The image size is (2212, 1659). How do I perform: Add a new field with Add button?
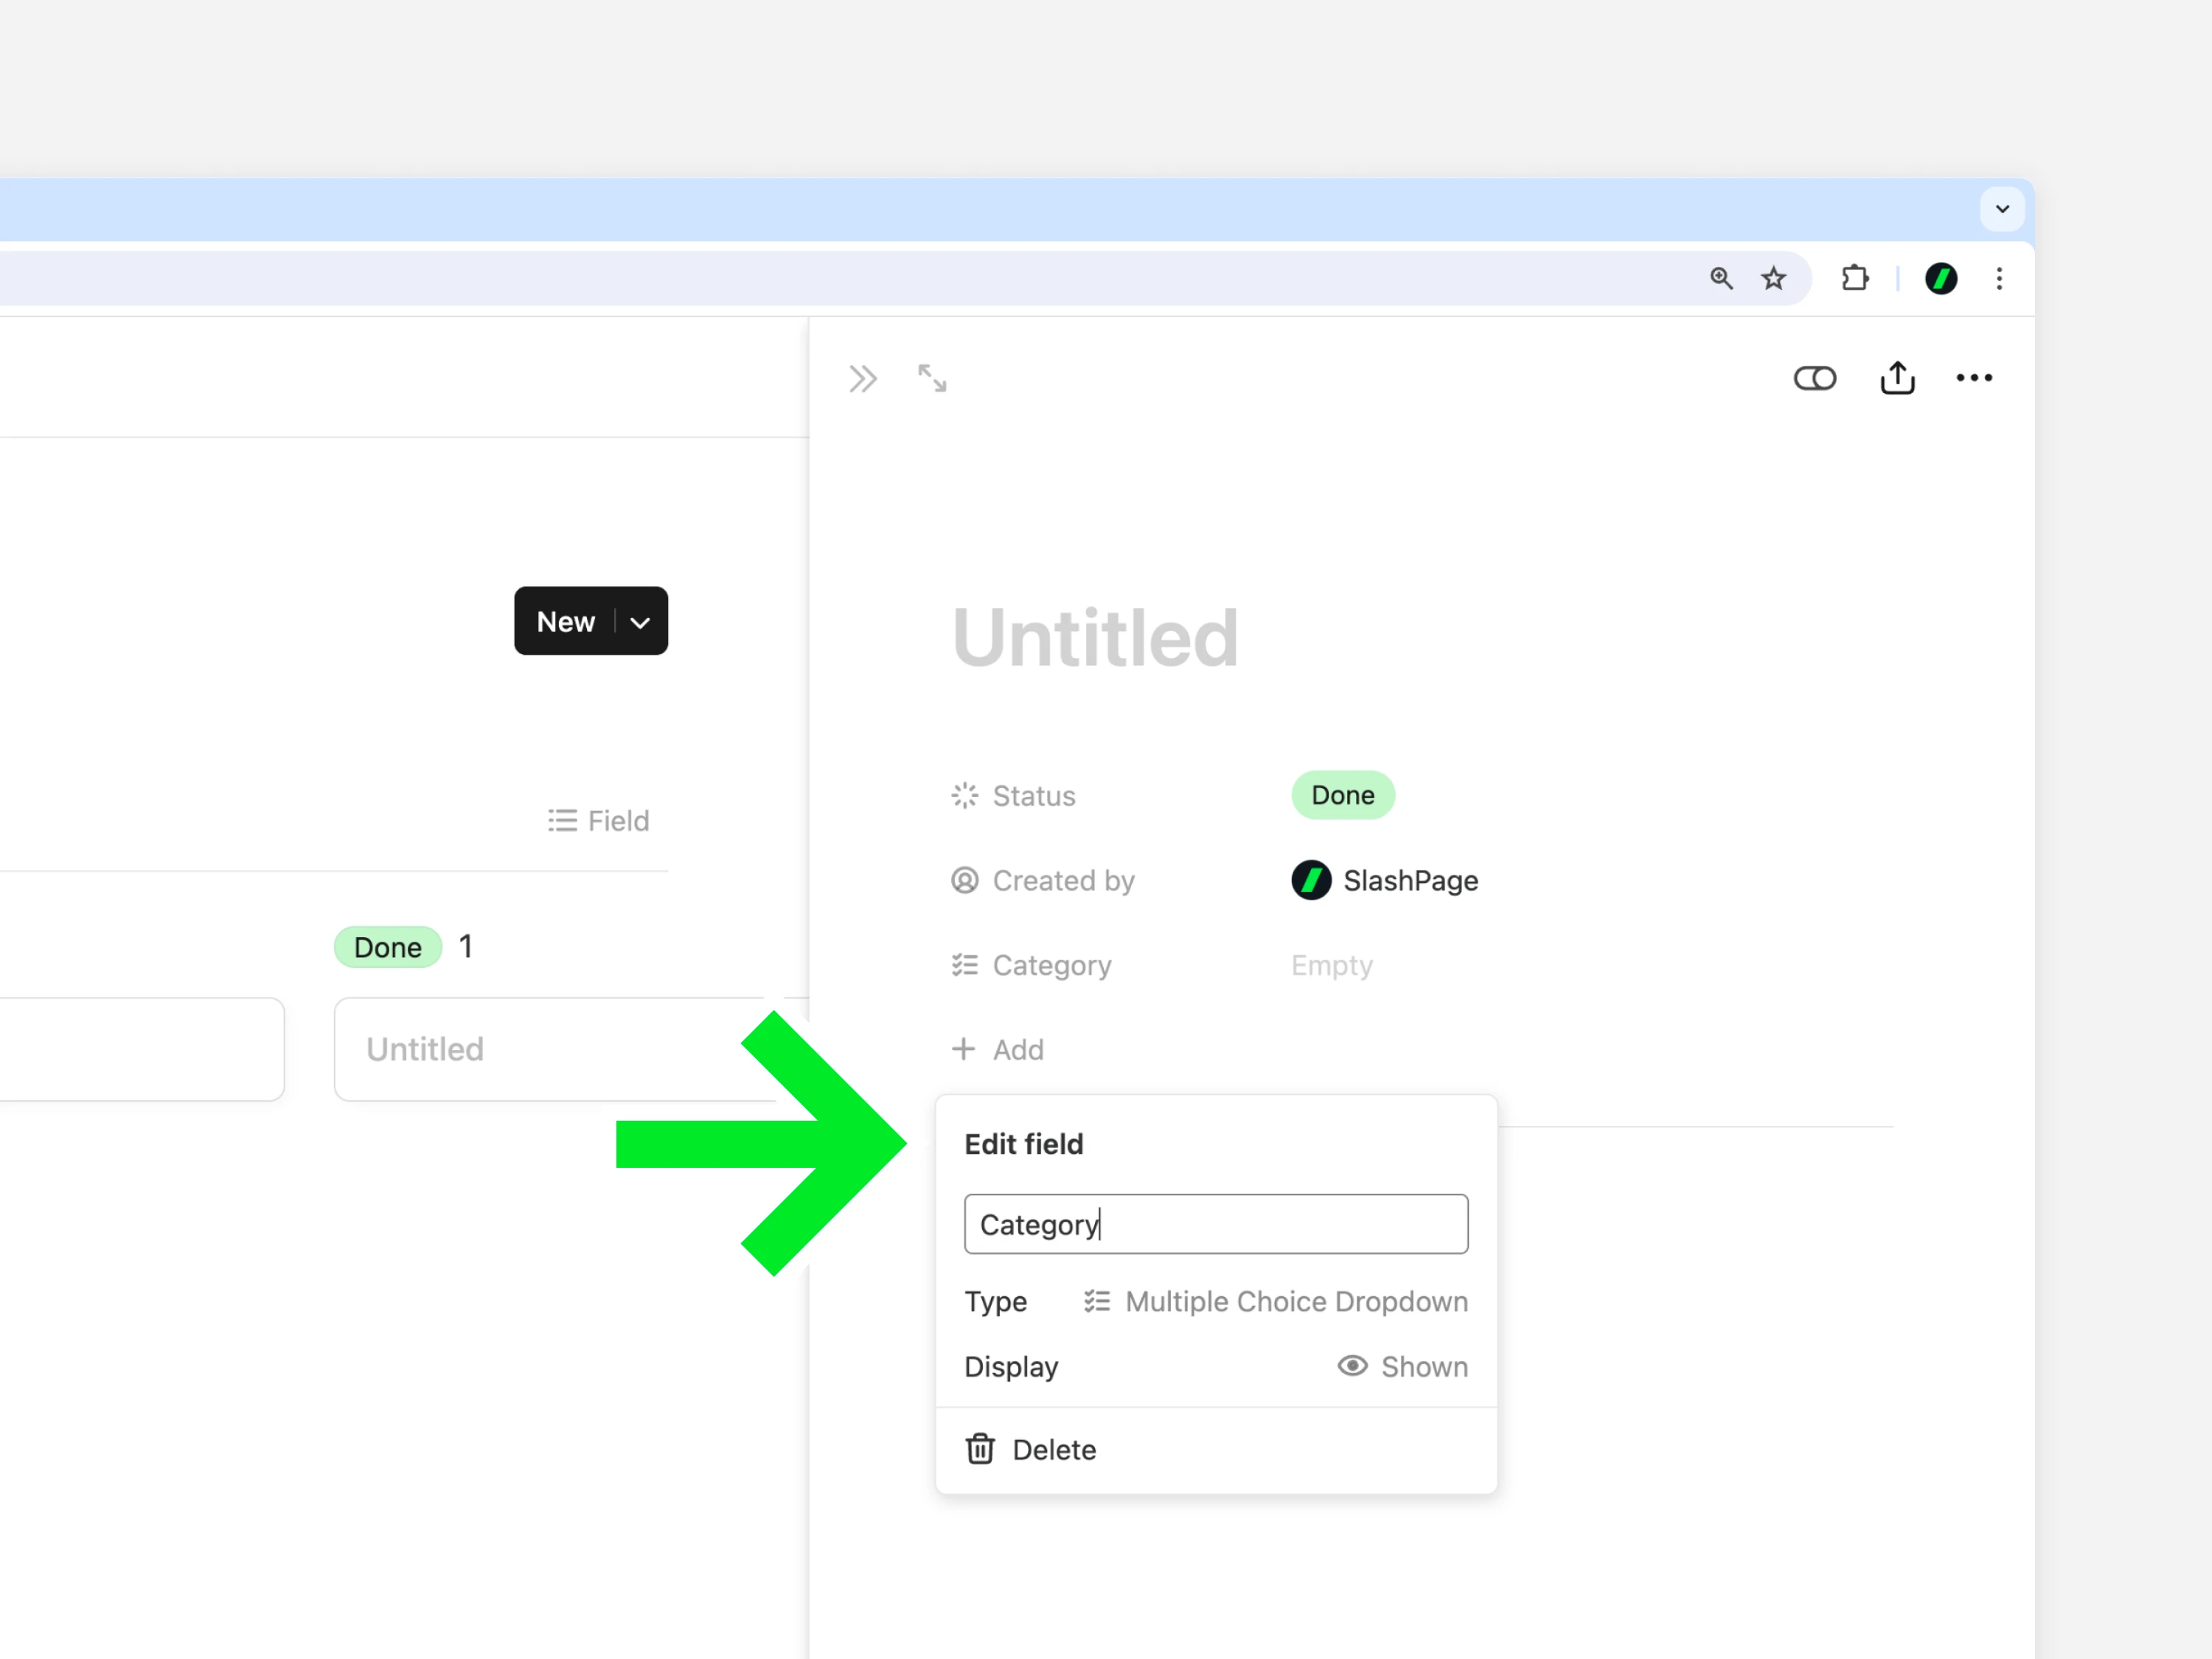[997, 1049]
